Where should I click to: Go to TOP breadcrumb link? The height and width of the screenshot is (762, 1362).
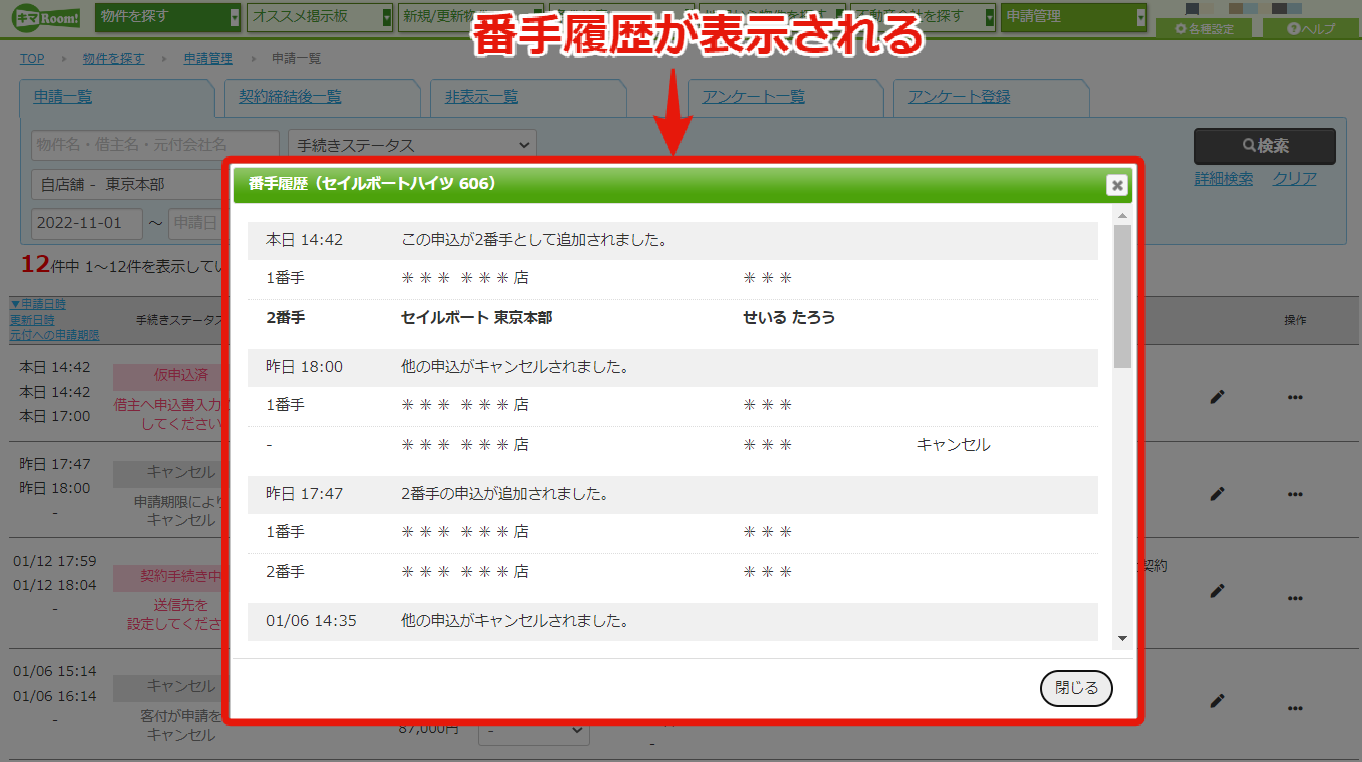(x=32, y=59)
